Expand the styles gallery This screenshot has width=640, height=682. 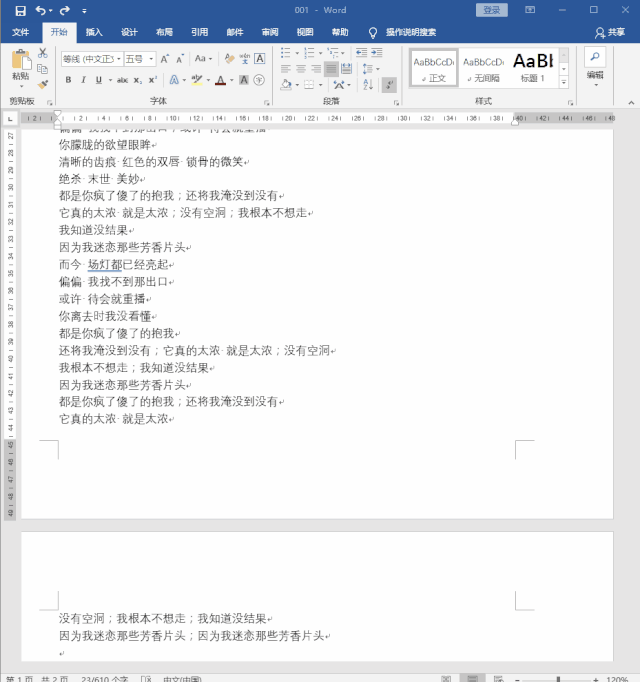point(564,82)
